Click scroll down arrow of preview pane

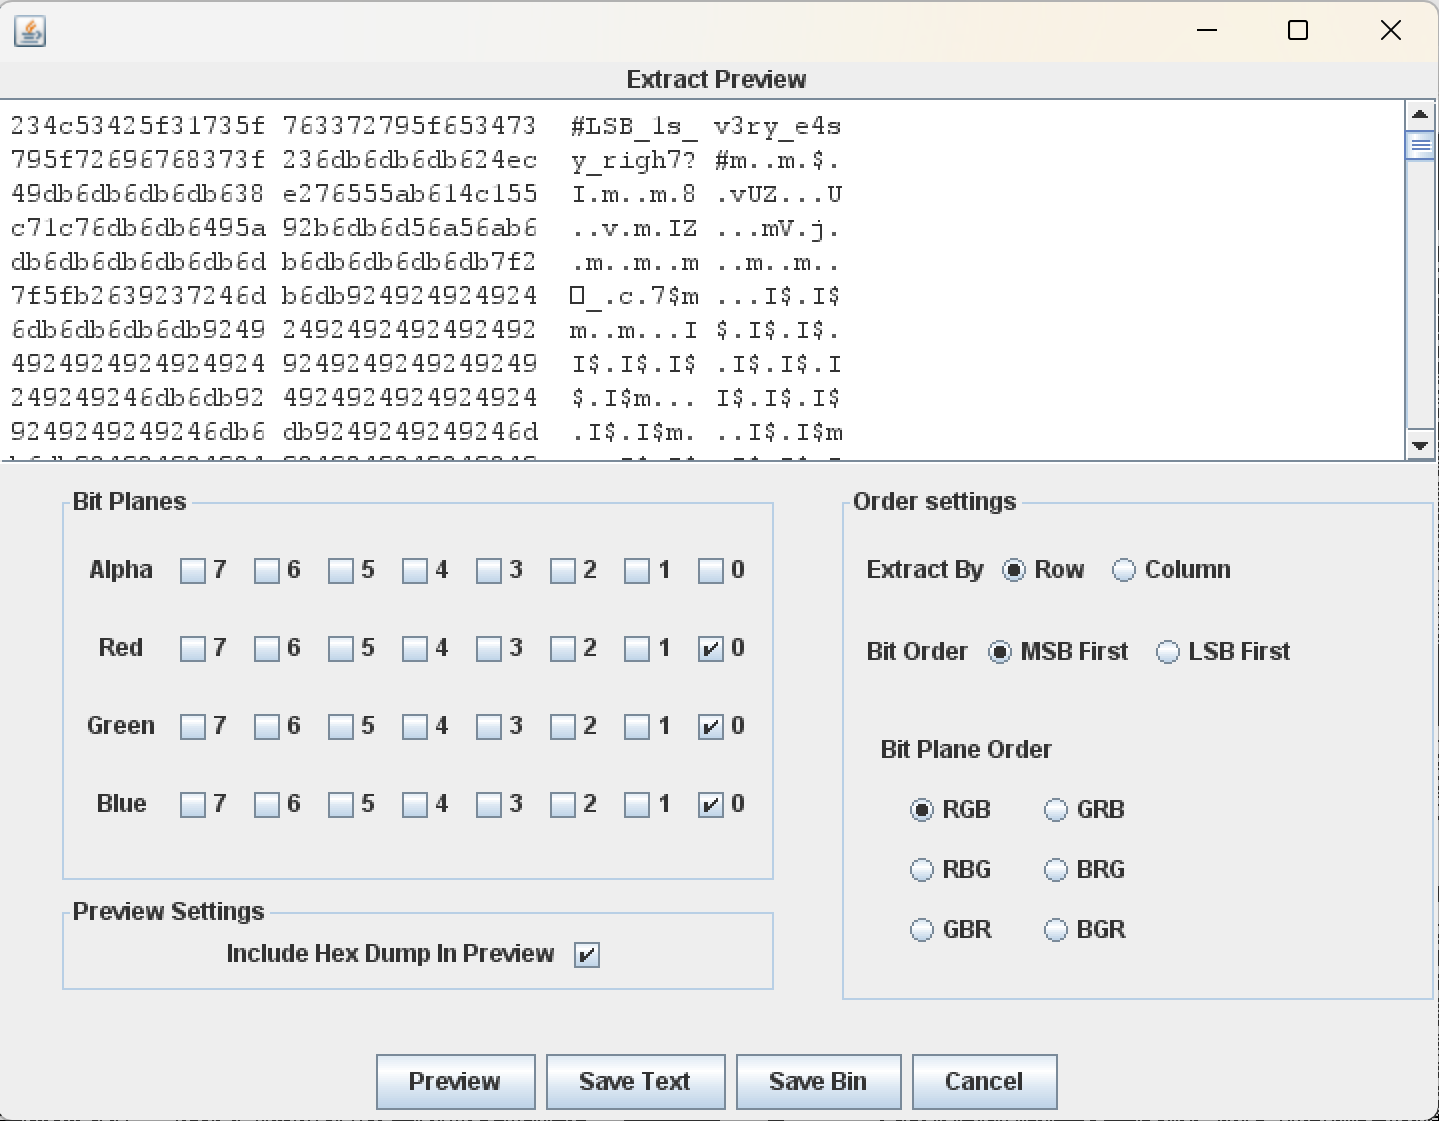coord(1420,446)
